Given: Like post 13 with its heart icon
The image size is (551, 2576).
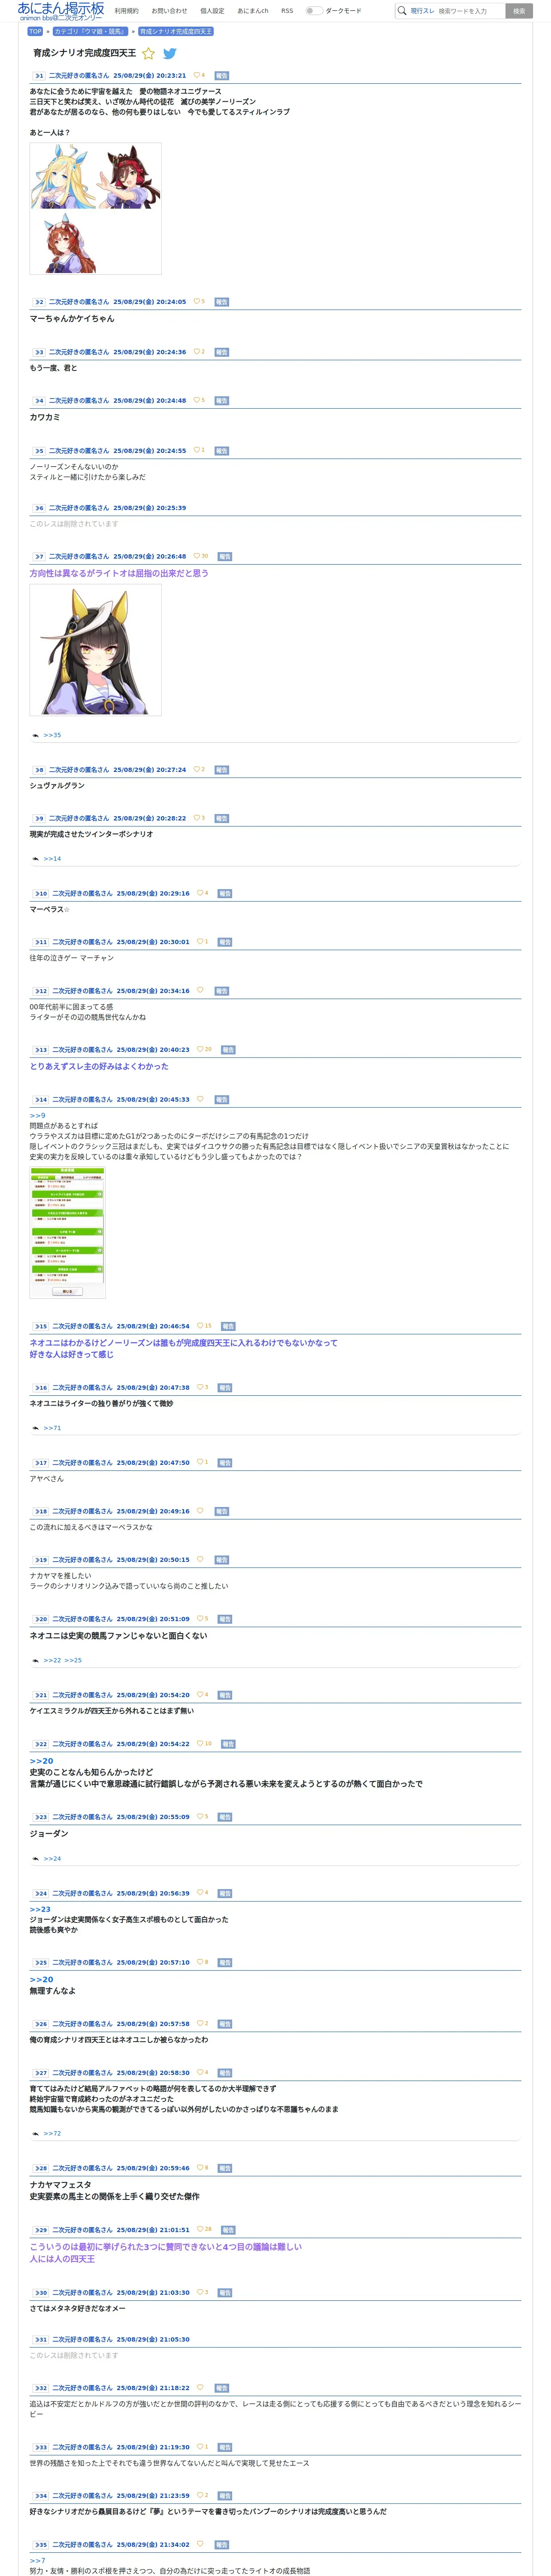Looking at the screenshot, I should click(200, 1049).
